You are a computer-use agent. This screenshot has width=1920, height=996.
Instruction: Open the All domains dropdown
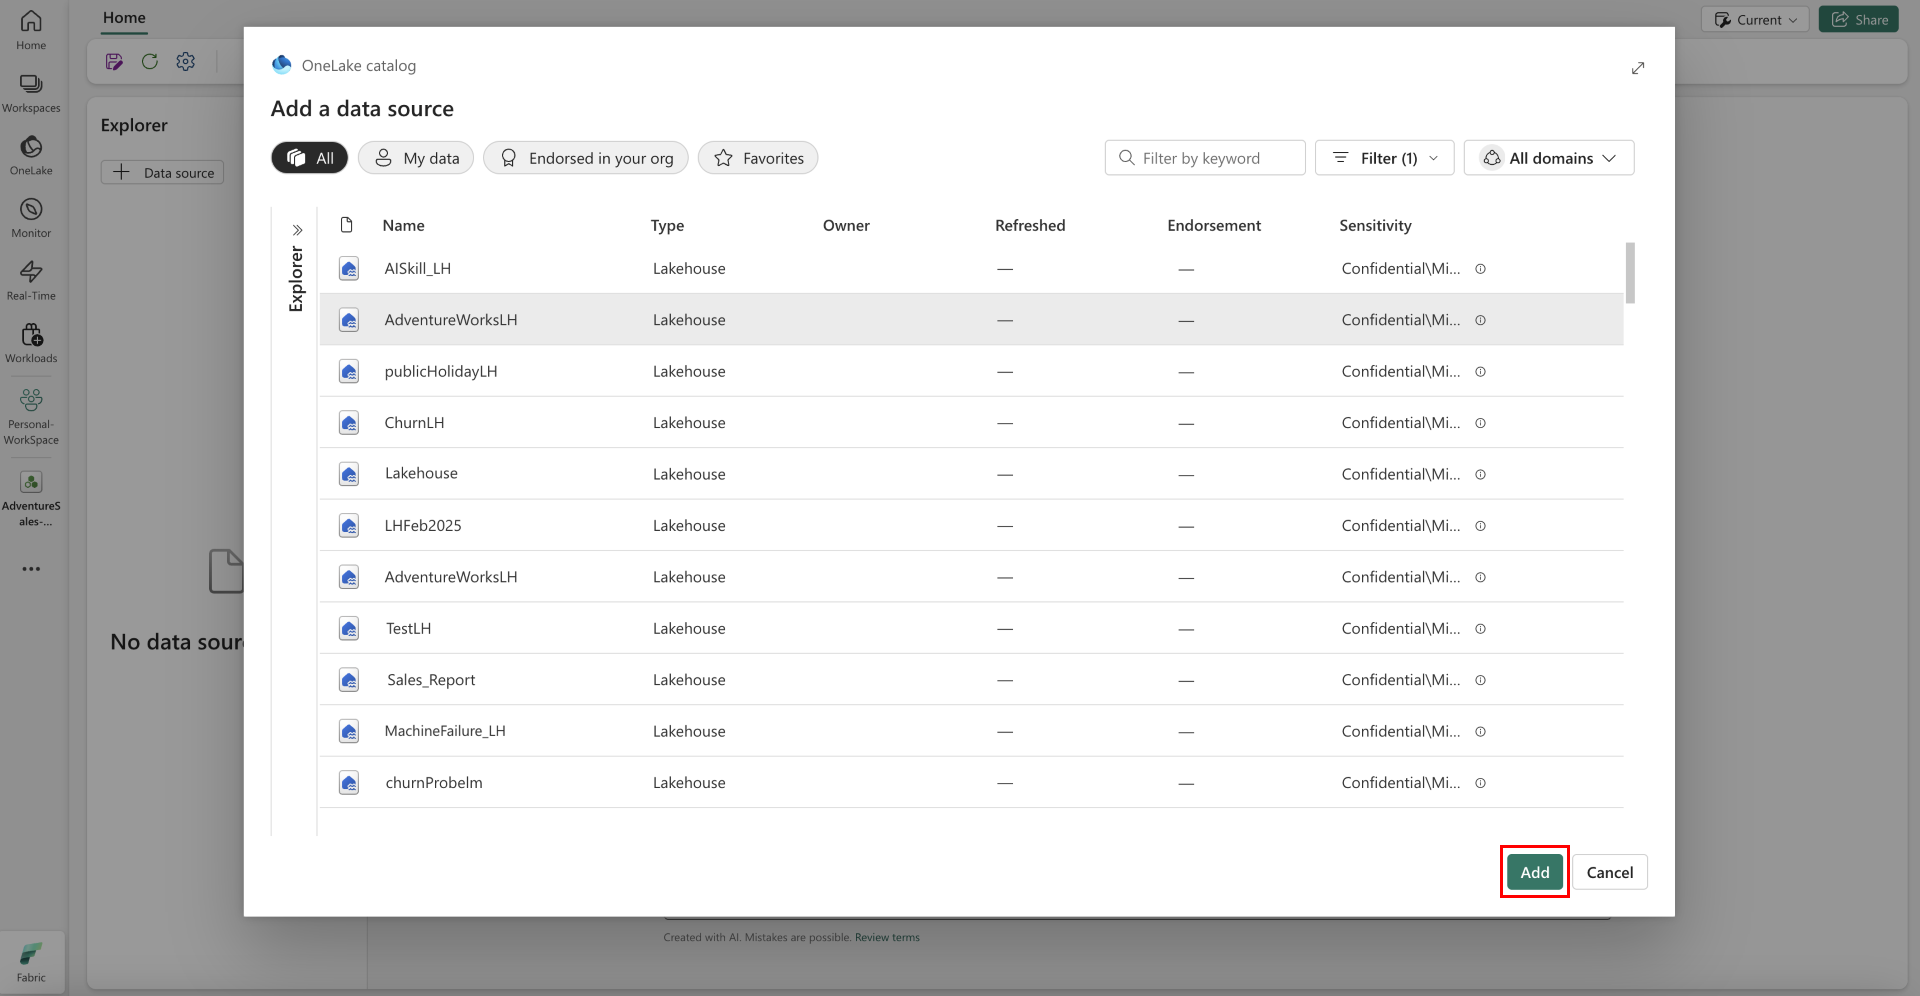1549,158
